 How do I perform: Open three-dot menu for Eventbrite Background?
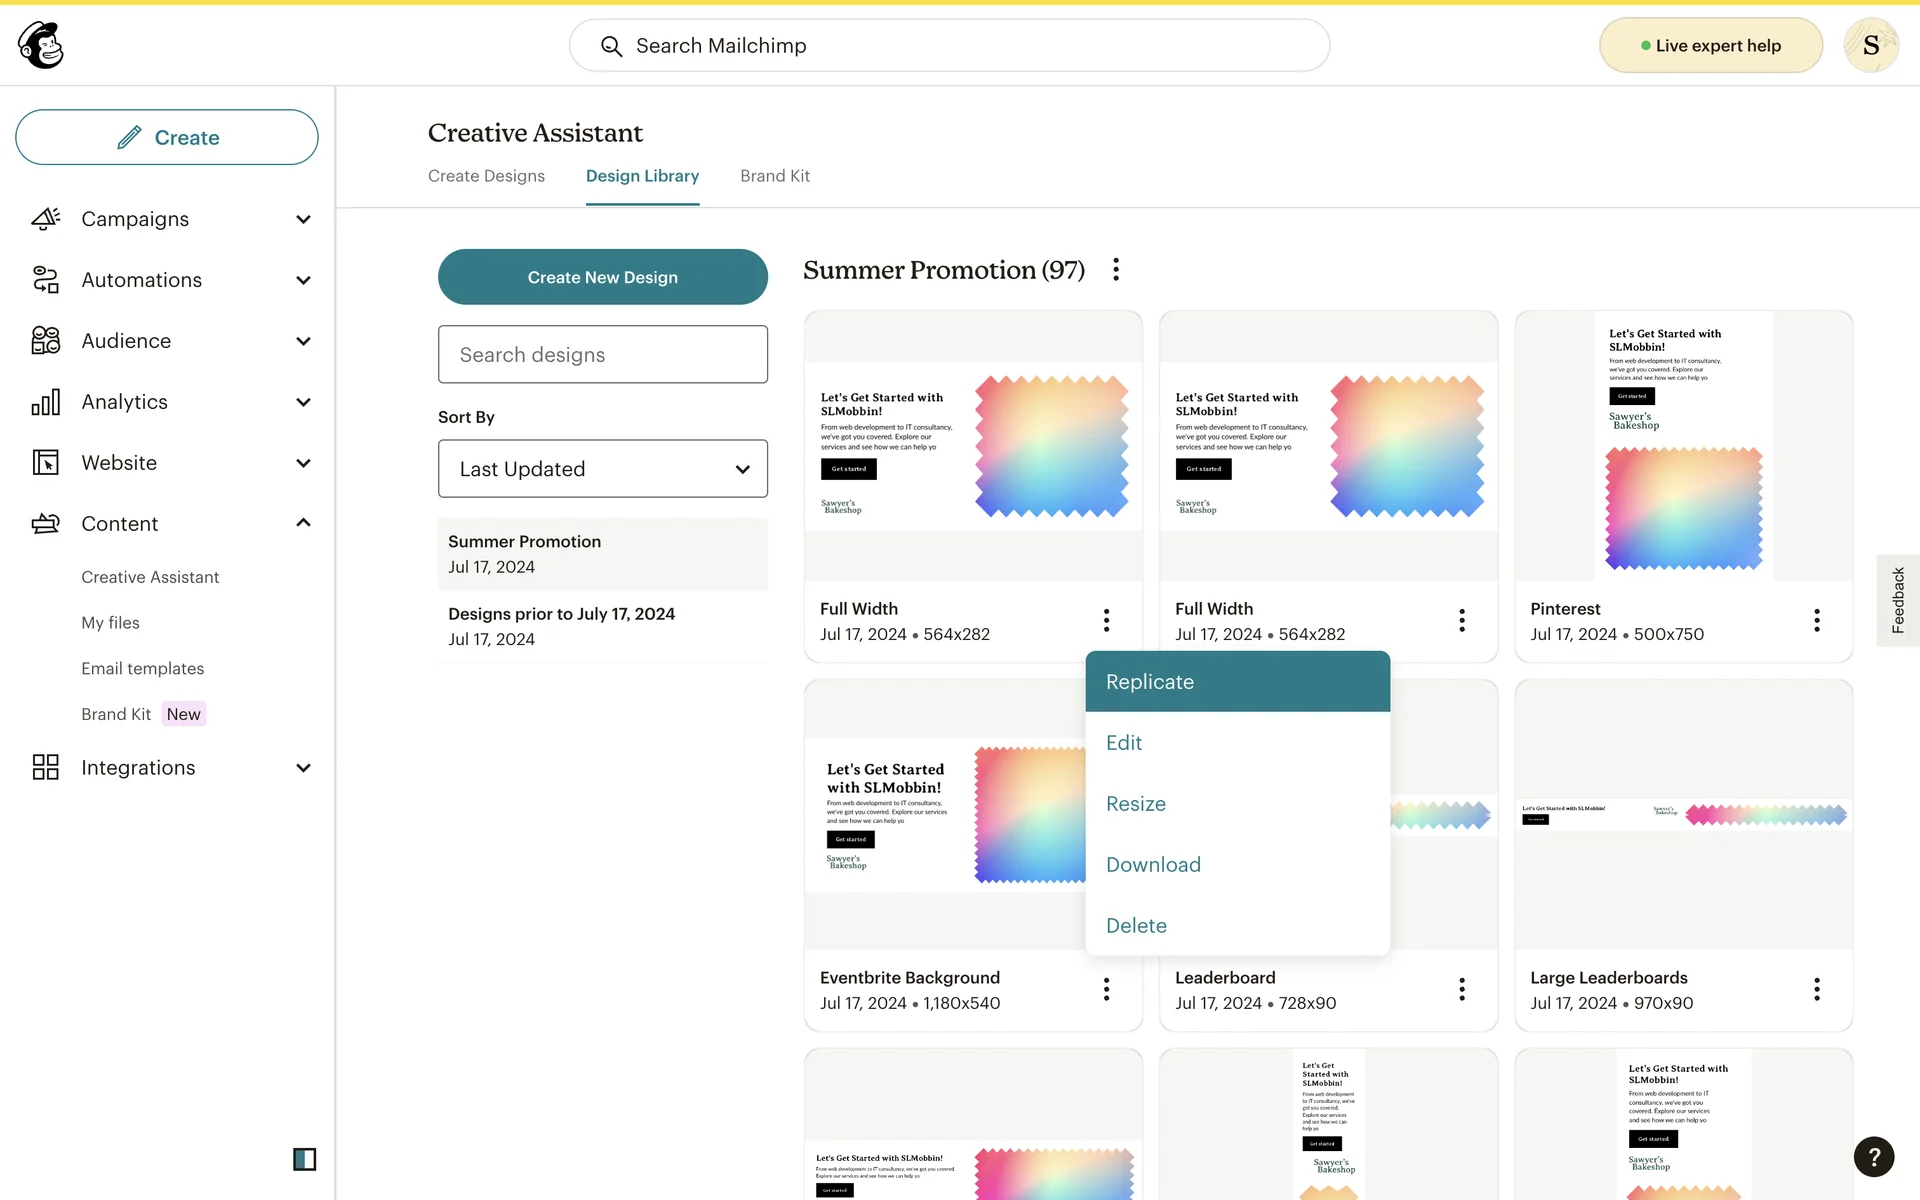pos(1106,989)
